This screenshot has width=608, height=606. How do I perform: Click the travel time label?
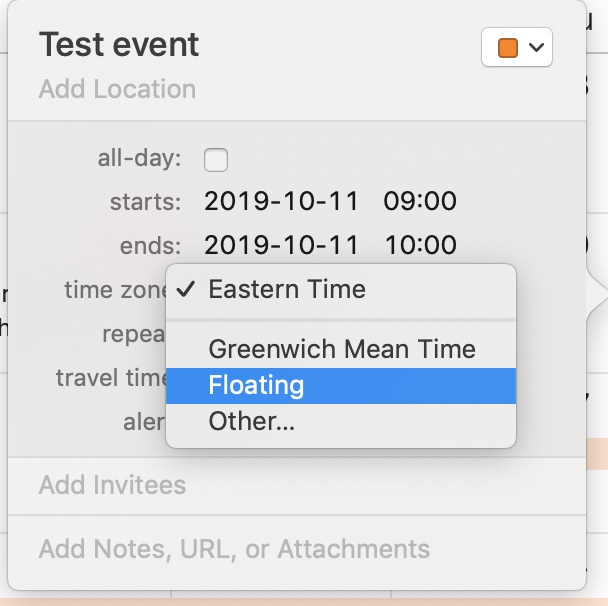[x=111, y=378]
